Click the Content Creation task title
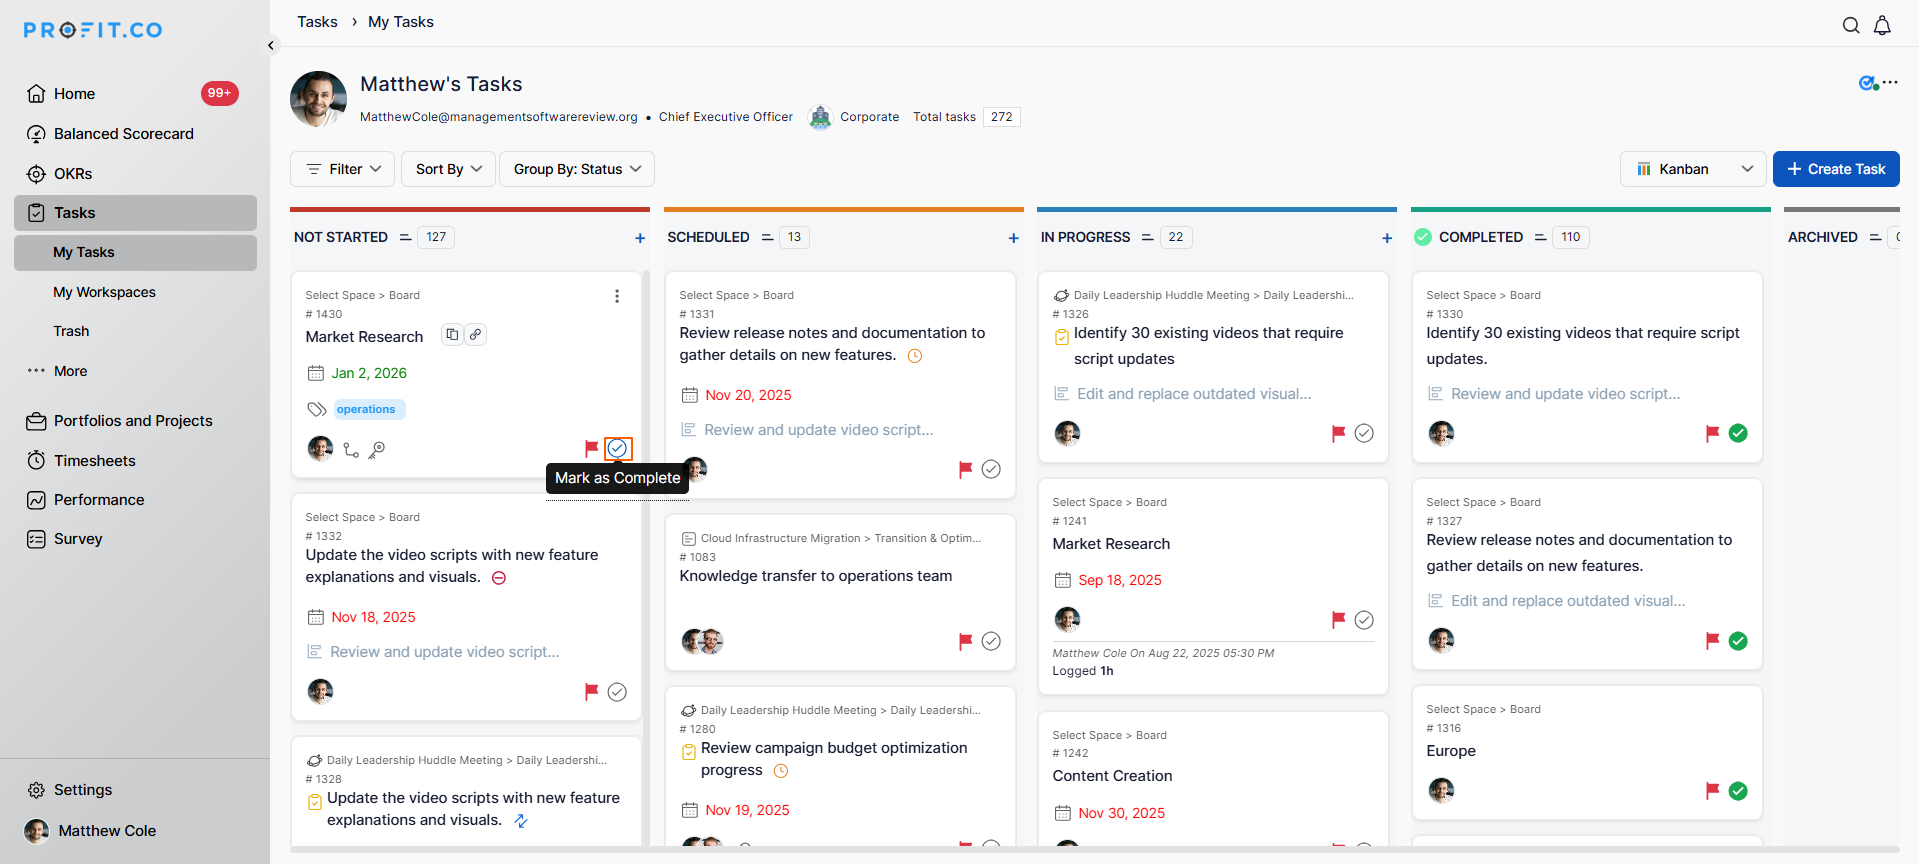 tap(1112, 776)
